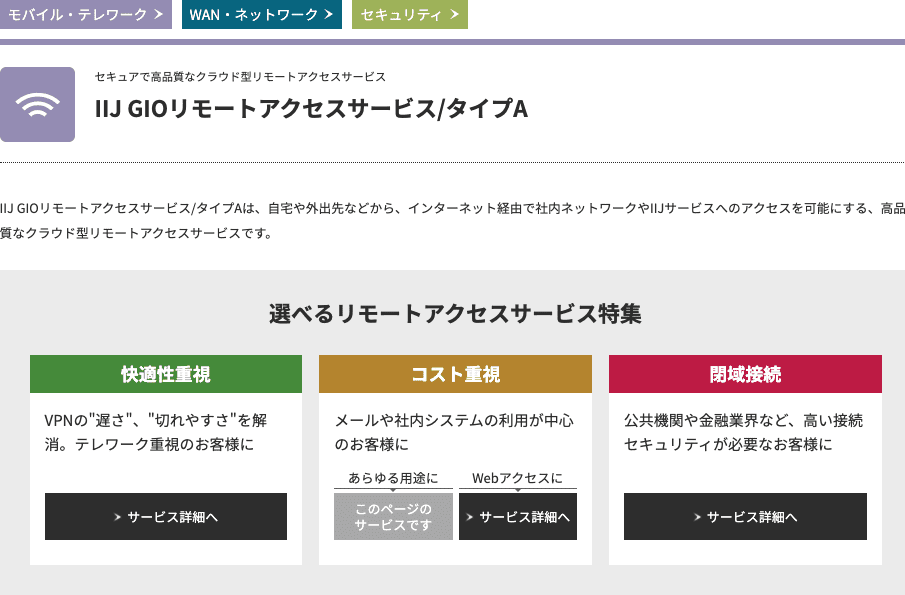Click the grey このページのサービスです button
The height and width of the screenshot is (595, 905).
(393, 517)
